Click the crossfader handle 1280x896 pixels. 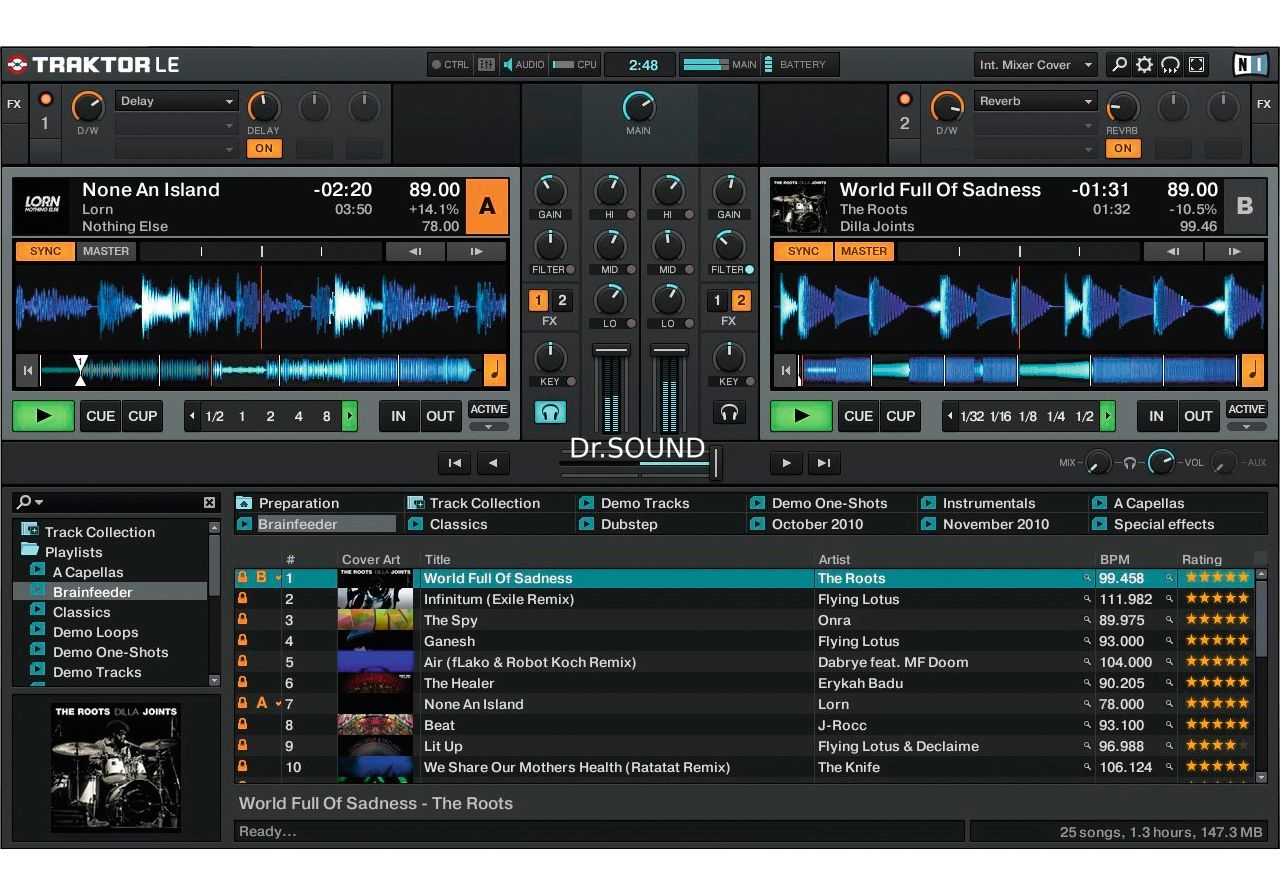point(715,463)
